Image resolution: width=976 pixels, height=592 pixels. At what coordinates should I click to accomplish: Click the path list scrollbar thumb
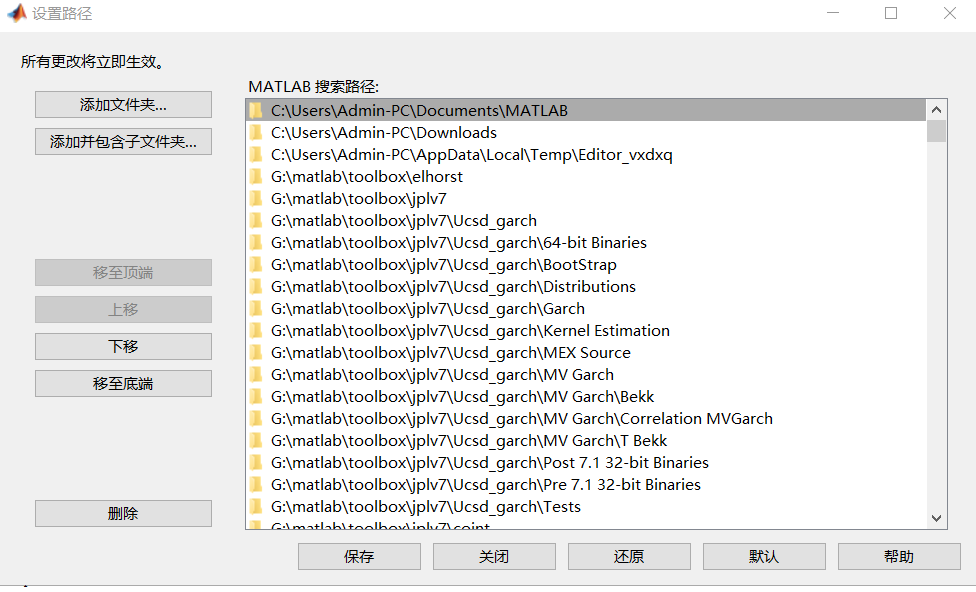click(x=936, y=131)
